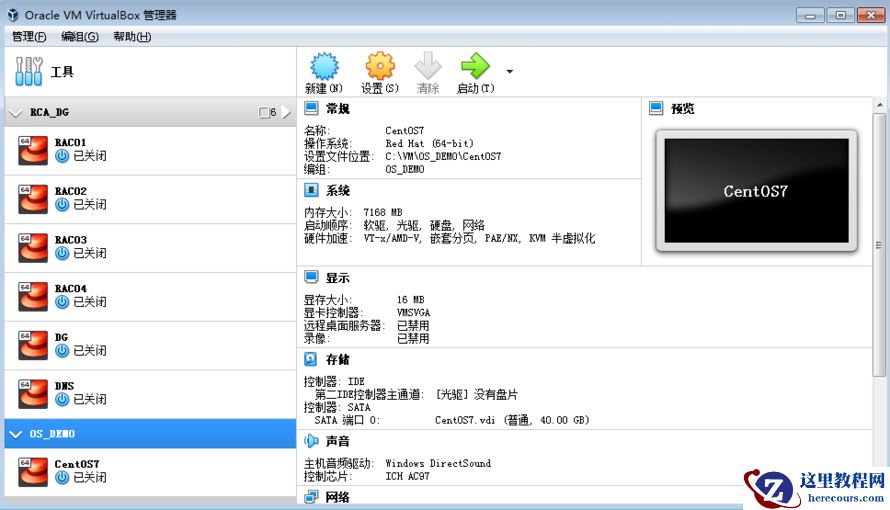
Task: Click the Network (网络) section icon
Action: tap(311, 497)
